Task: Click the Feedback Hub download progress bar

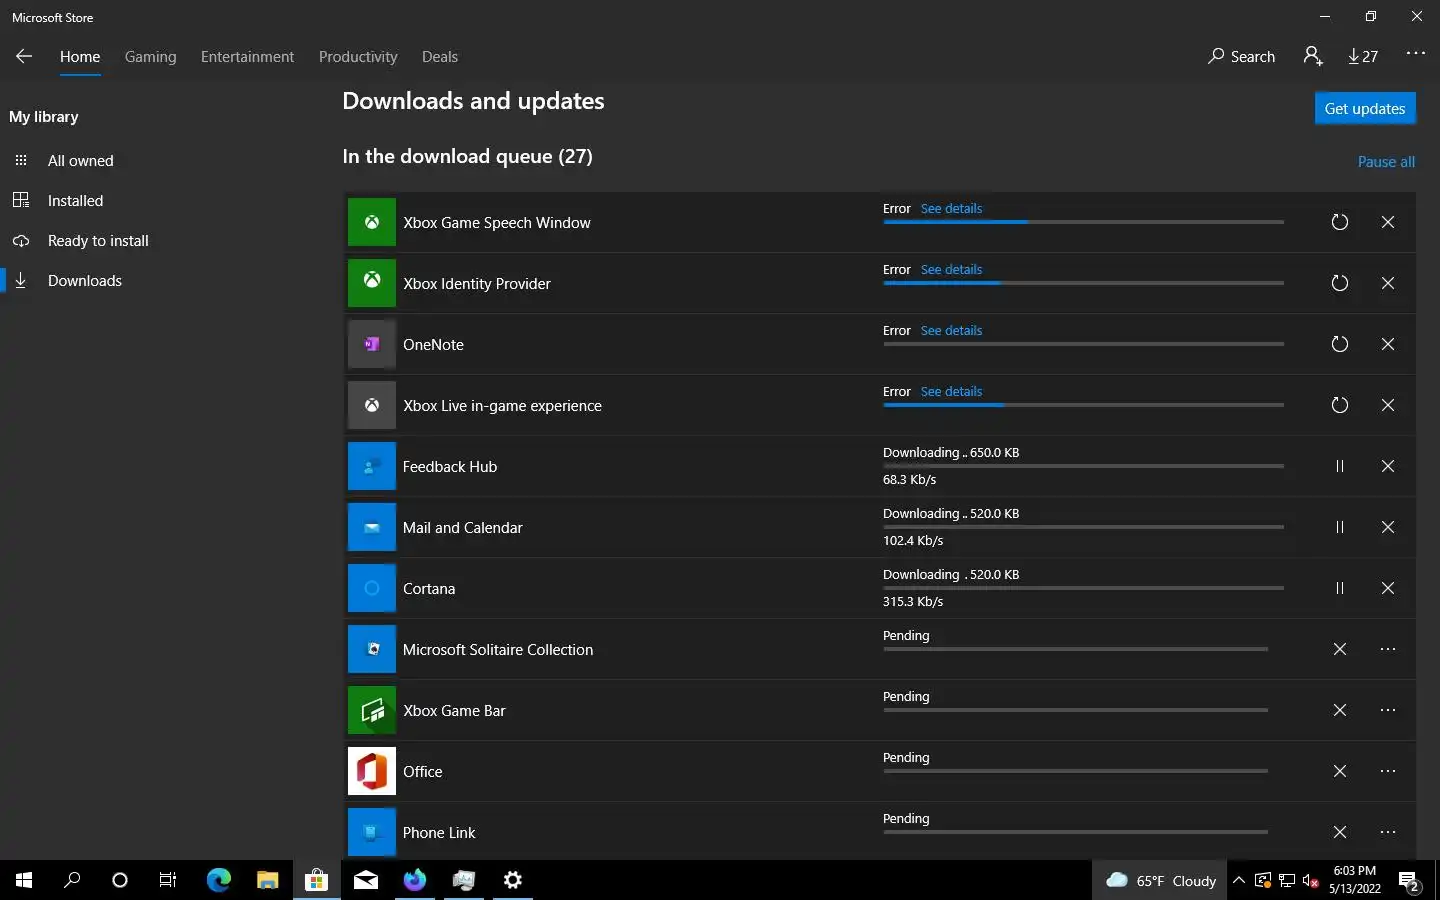Action: coord(1083,466)
